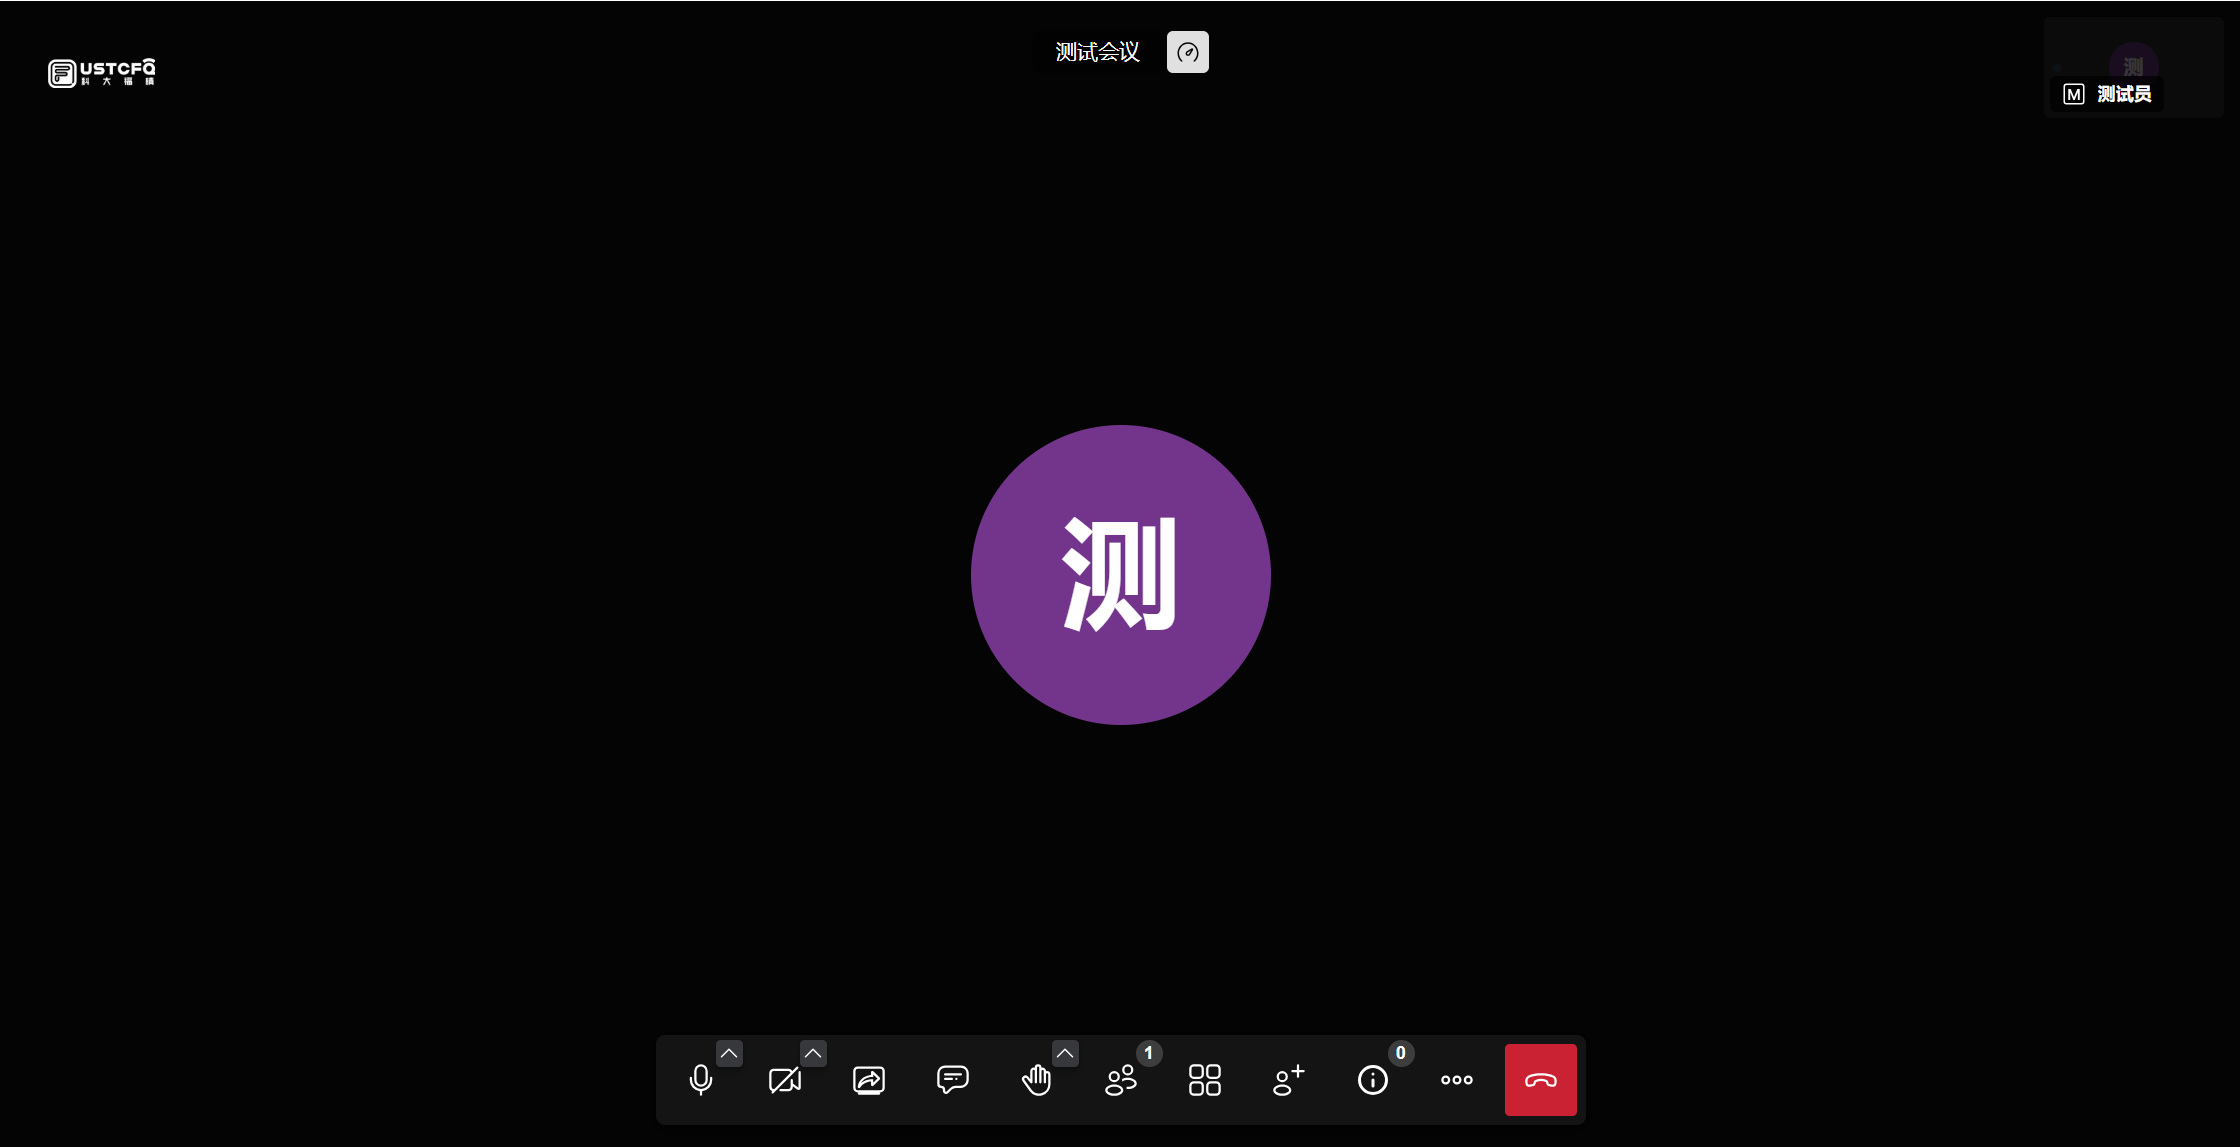Click the central 测 avatar circle
Viewport: 2240px width, 1147px height.
coord(1120,575)
